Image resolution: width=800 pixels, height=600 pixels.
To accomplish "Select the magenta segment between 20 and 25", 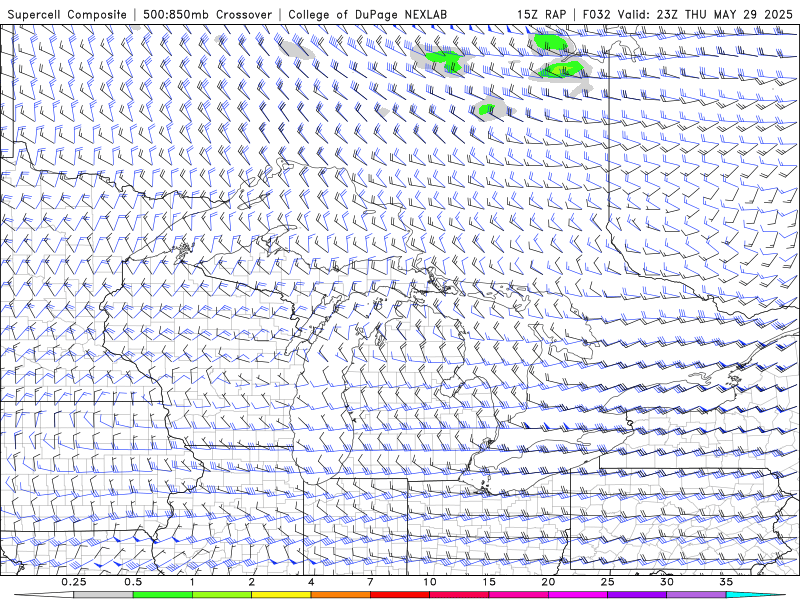I will pyautogui.click(x=578, y=595).
